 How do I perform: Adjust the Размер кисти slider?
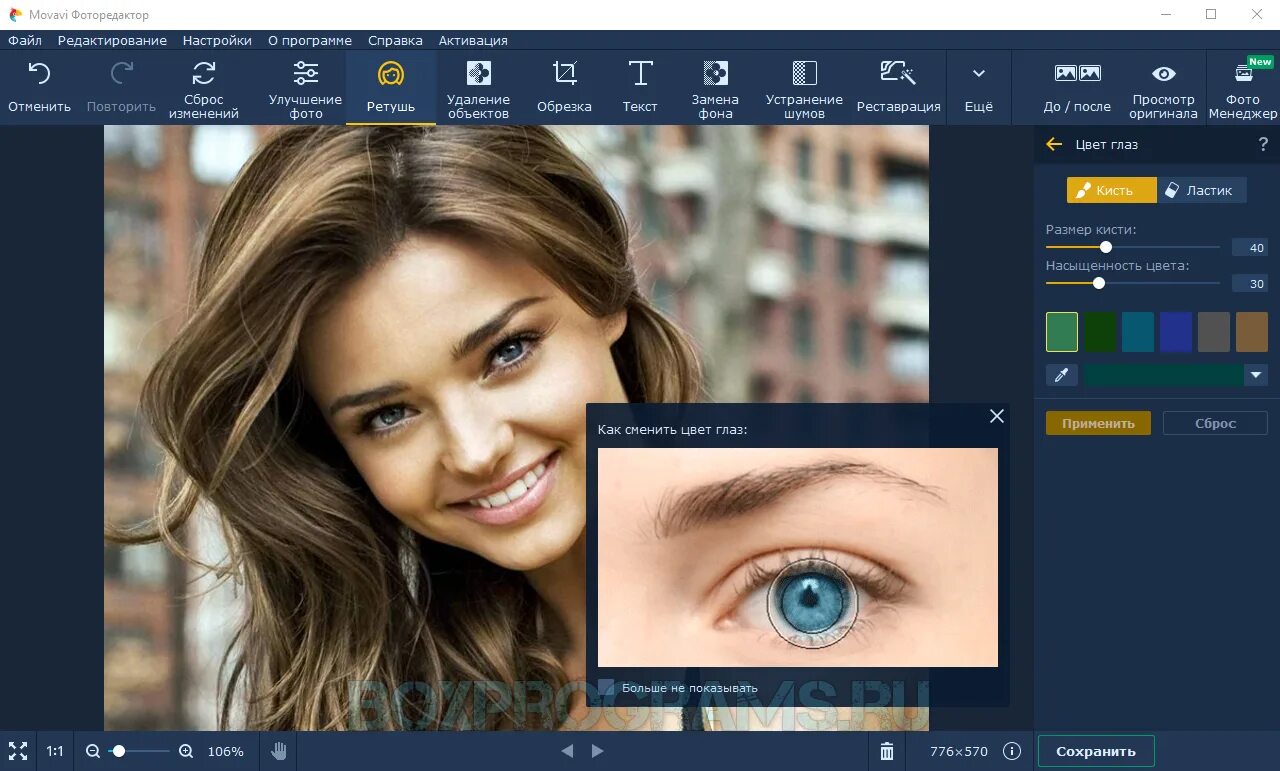tap(1132, 247)
